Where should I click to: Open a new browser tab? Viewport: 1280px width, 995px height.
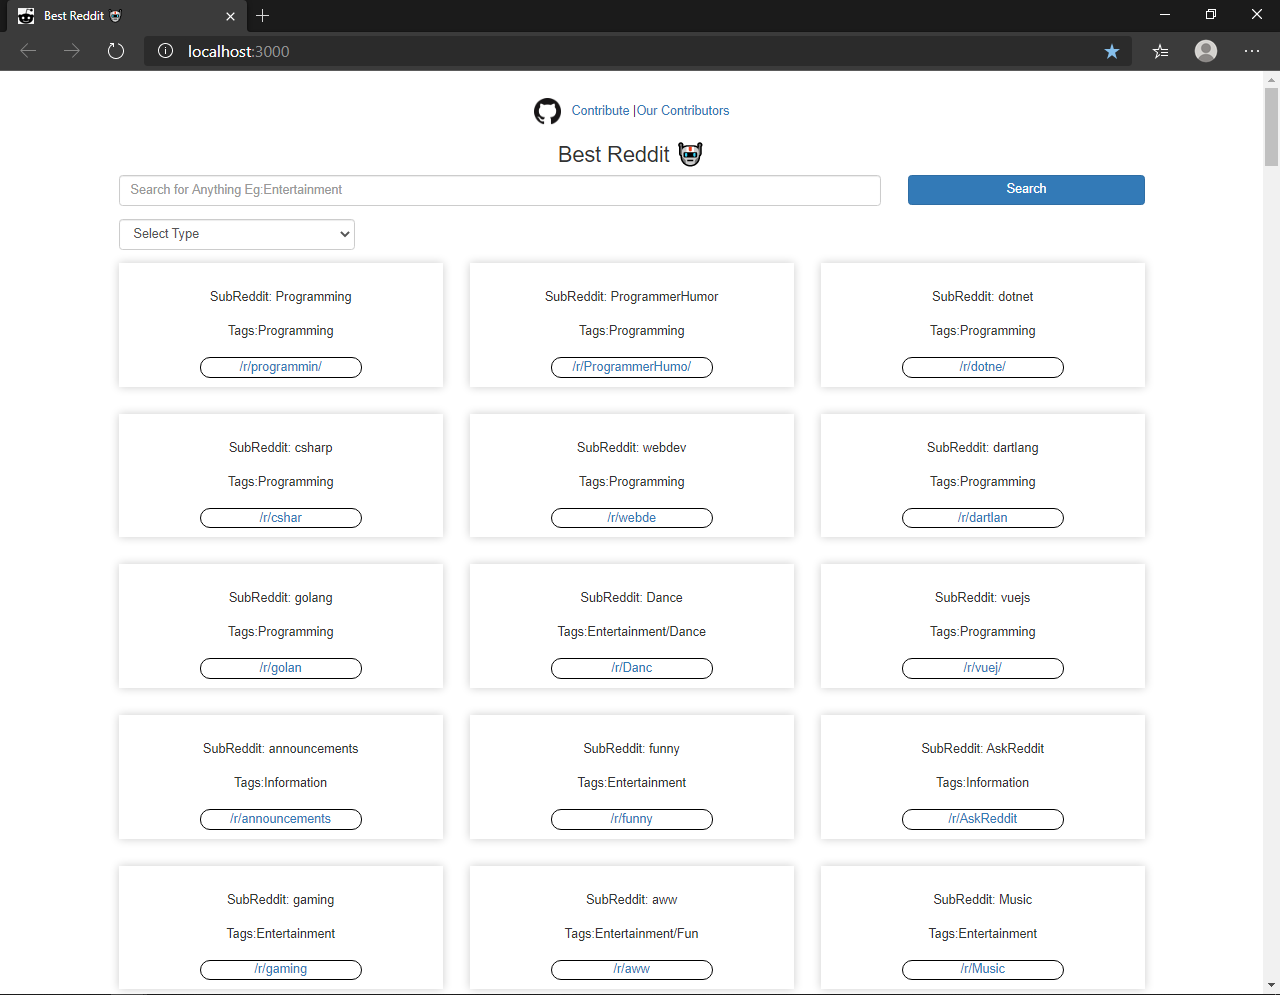(x=262, y=16)
